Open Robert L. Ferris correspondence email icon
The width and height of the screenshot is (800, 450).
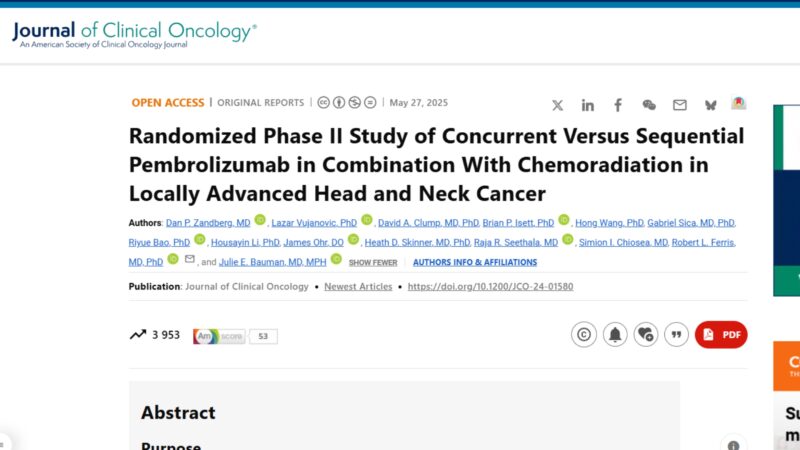click(190, 259)
